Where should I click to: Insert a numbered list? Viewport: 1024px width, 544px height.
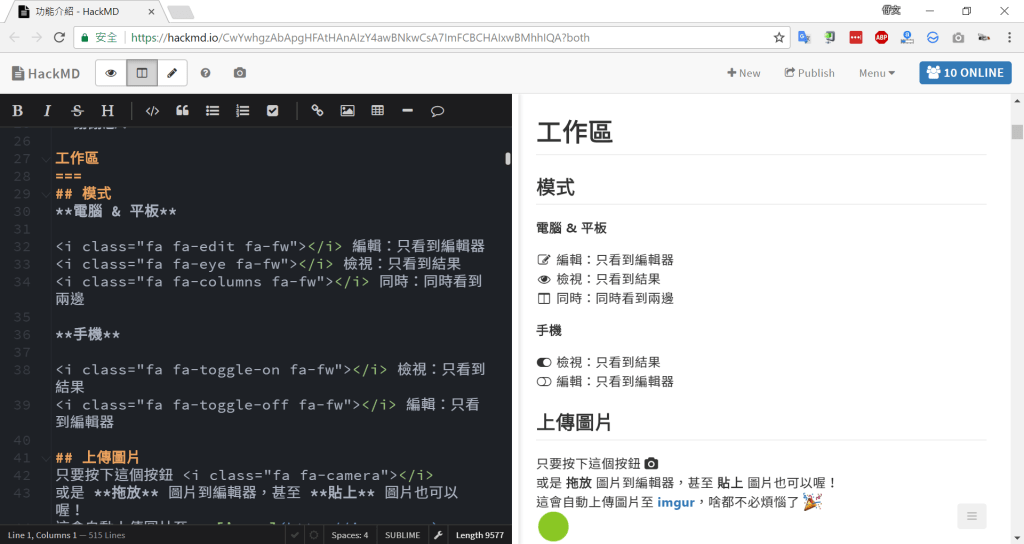(242, 111)
